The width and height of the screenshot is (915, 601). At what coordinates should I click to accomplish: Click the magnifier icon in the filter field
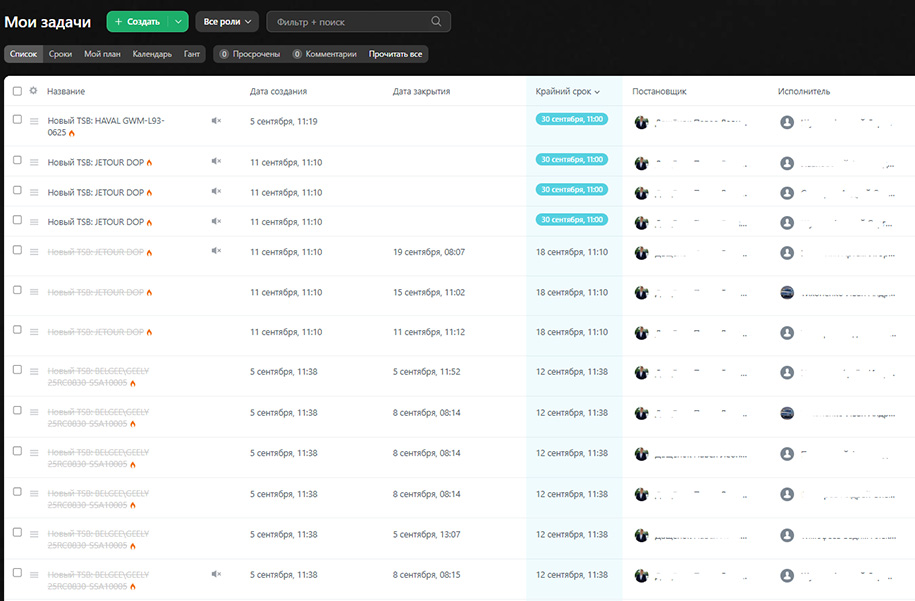point(436,21)
